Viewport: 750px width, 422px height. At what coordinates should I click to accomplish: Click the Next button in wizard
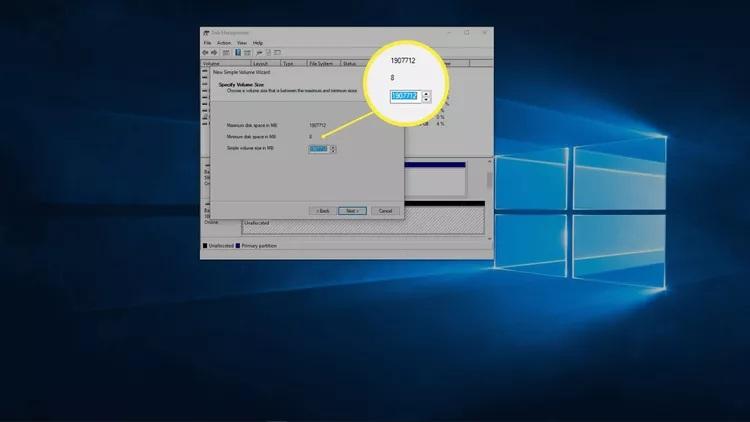coord(350,211)
